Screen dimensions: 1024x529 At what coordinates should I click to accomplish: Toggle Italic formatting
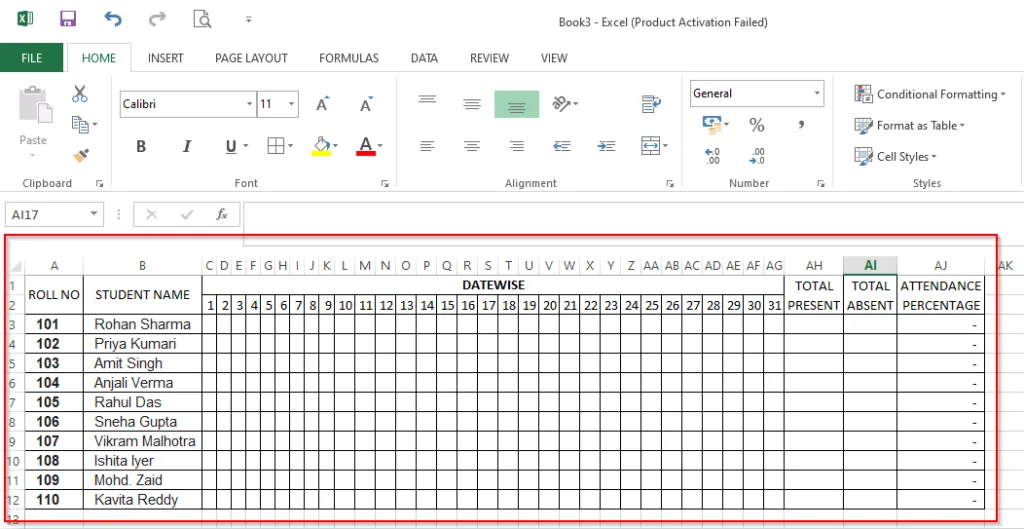187,146
